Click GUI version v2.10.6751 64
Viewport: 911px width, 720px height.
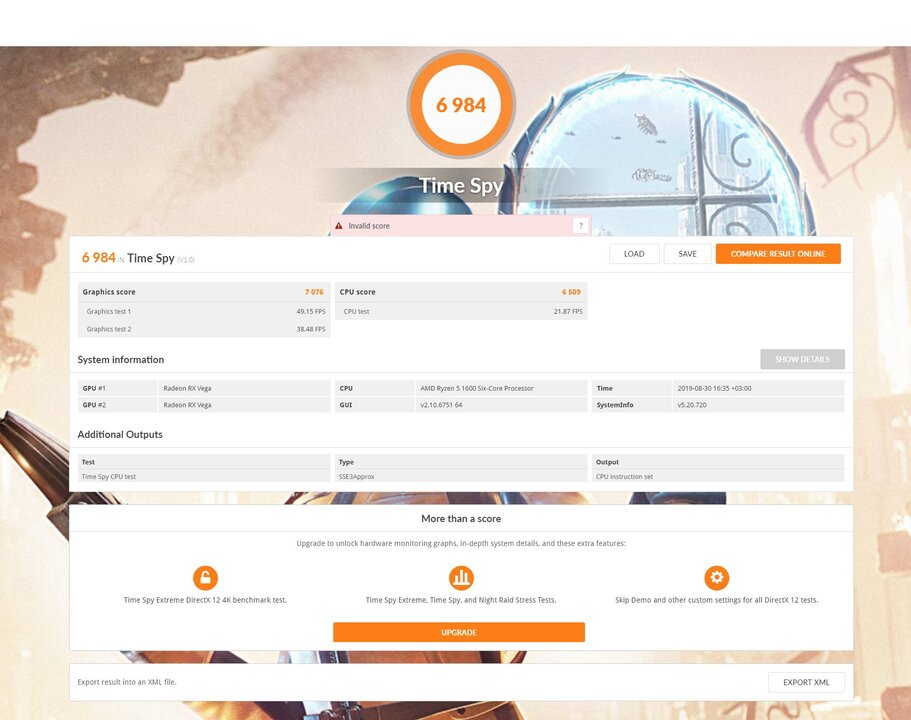(x=442, y=405)
